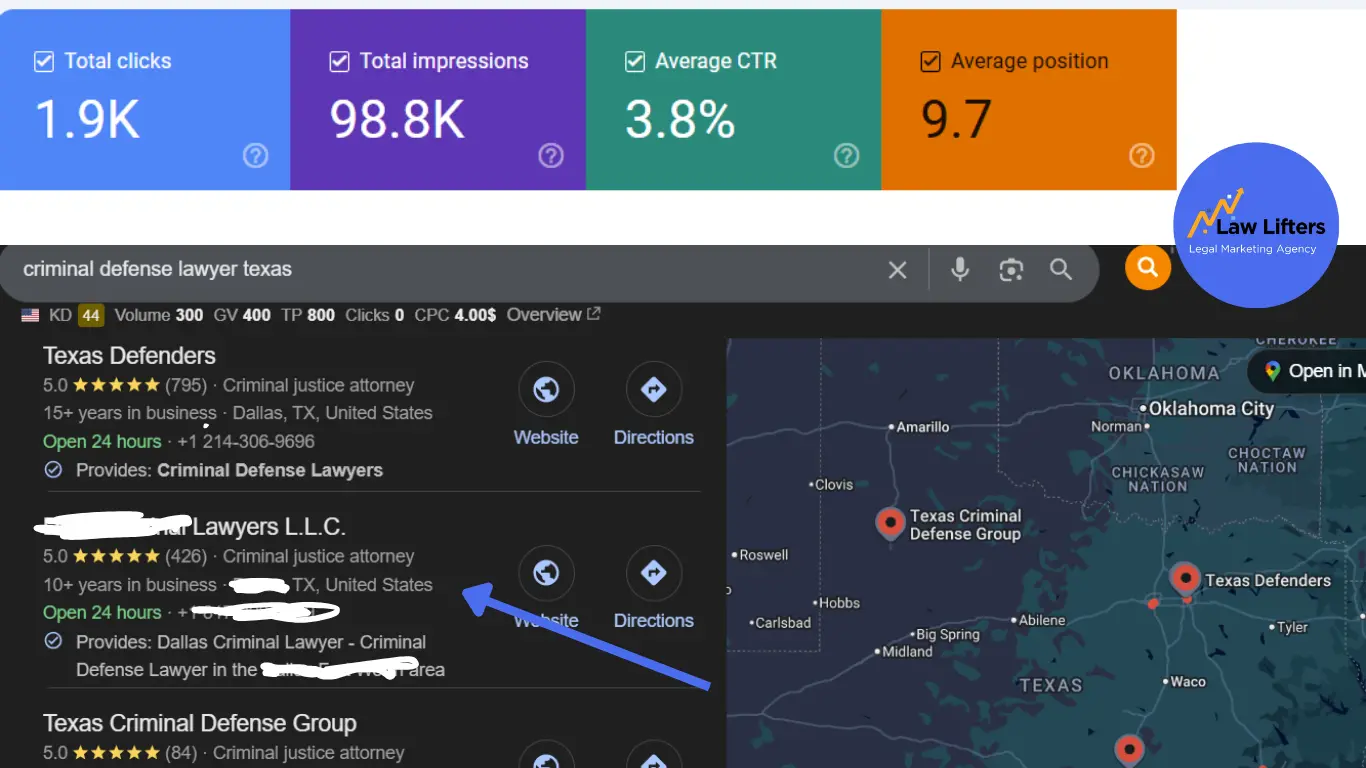Open the Overview link in SEO bar

[553, 315]
